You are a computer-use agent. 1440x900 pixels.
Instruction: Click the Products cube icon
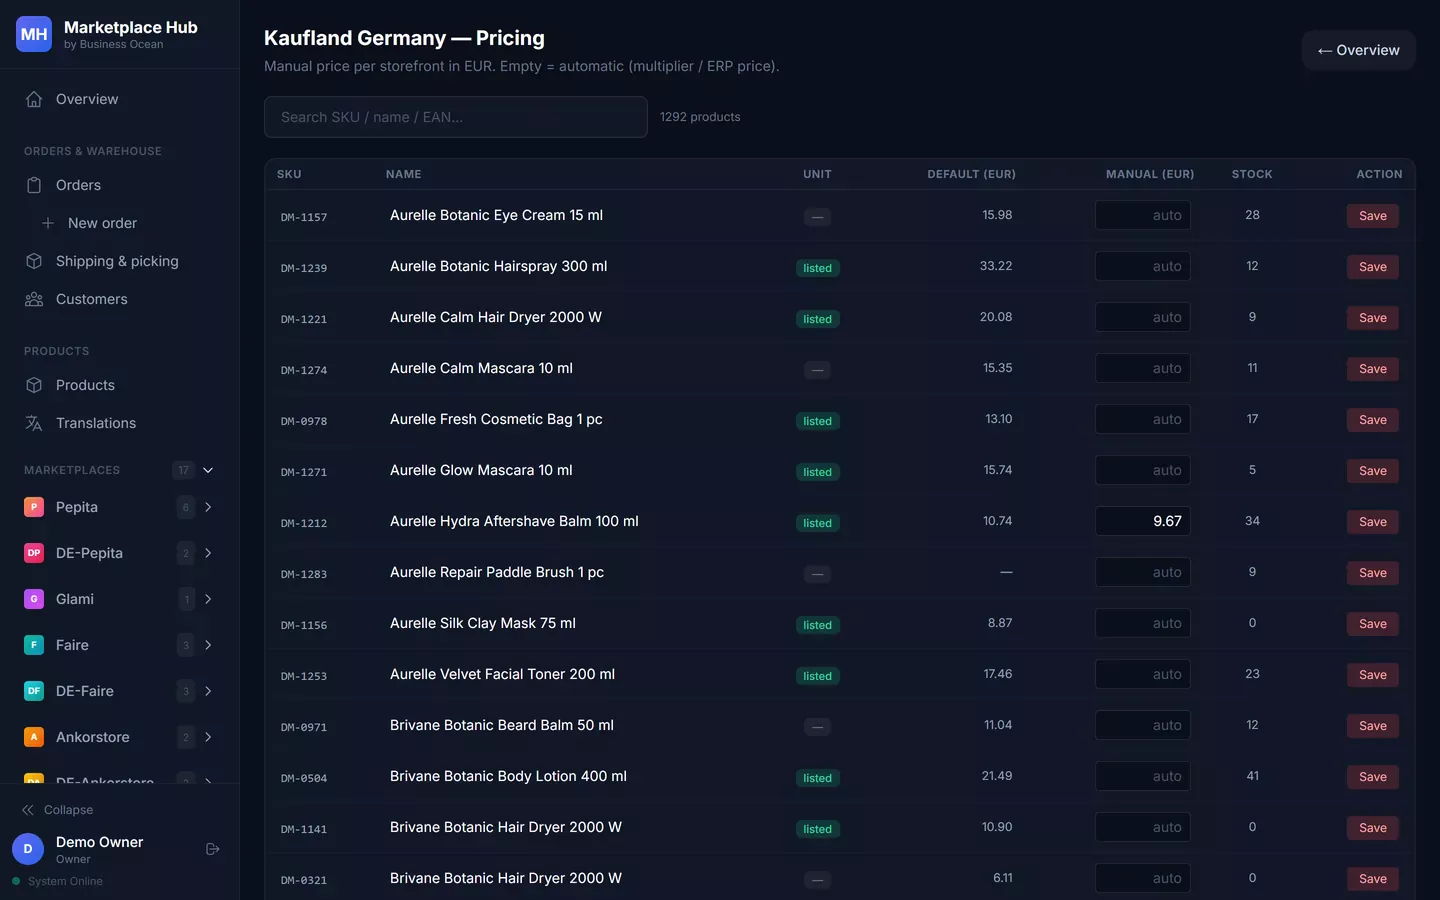tap(34, 385)
